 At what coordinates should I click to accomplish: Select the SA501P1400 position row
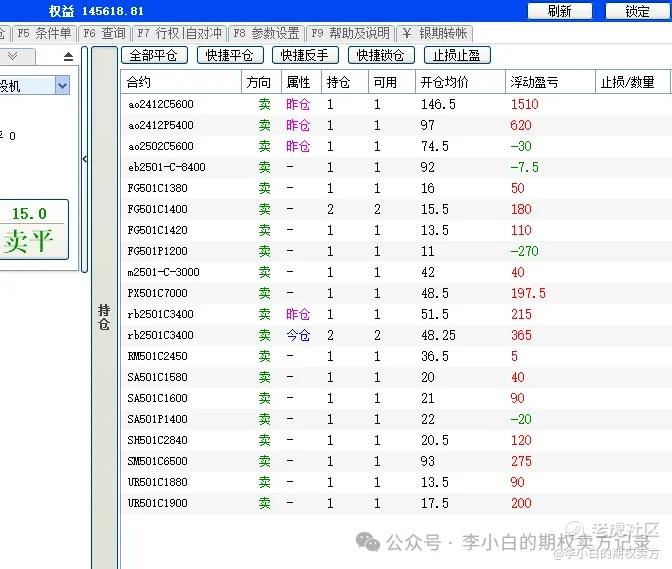(396, 419)
